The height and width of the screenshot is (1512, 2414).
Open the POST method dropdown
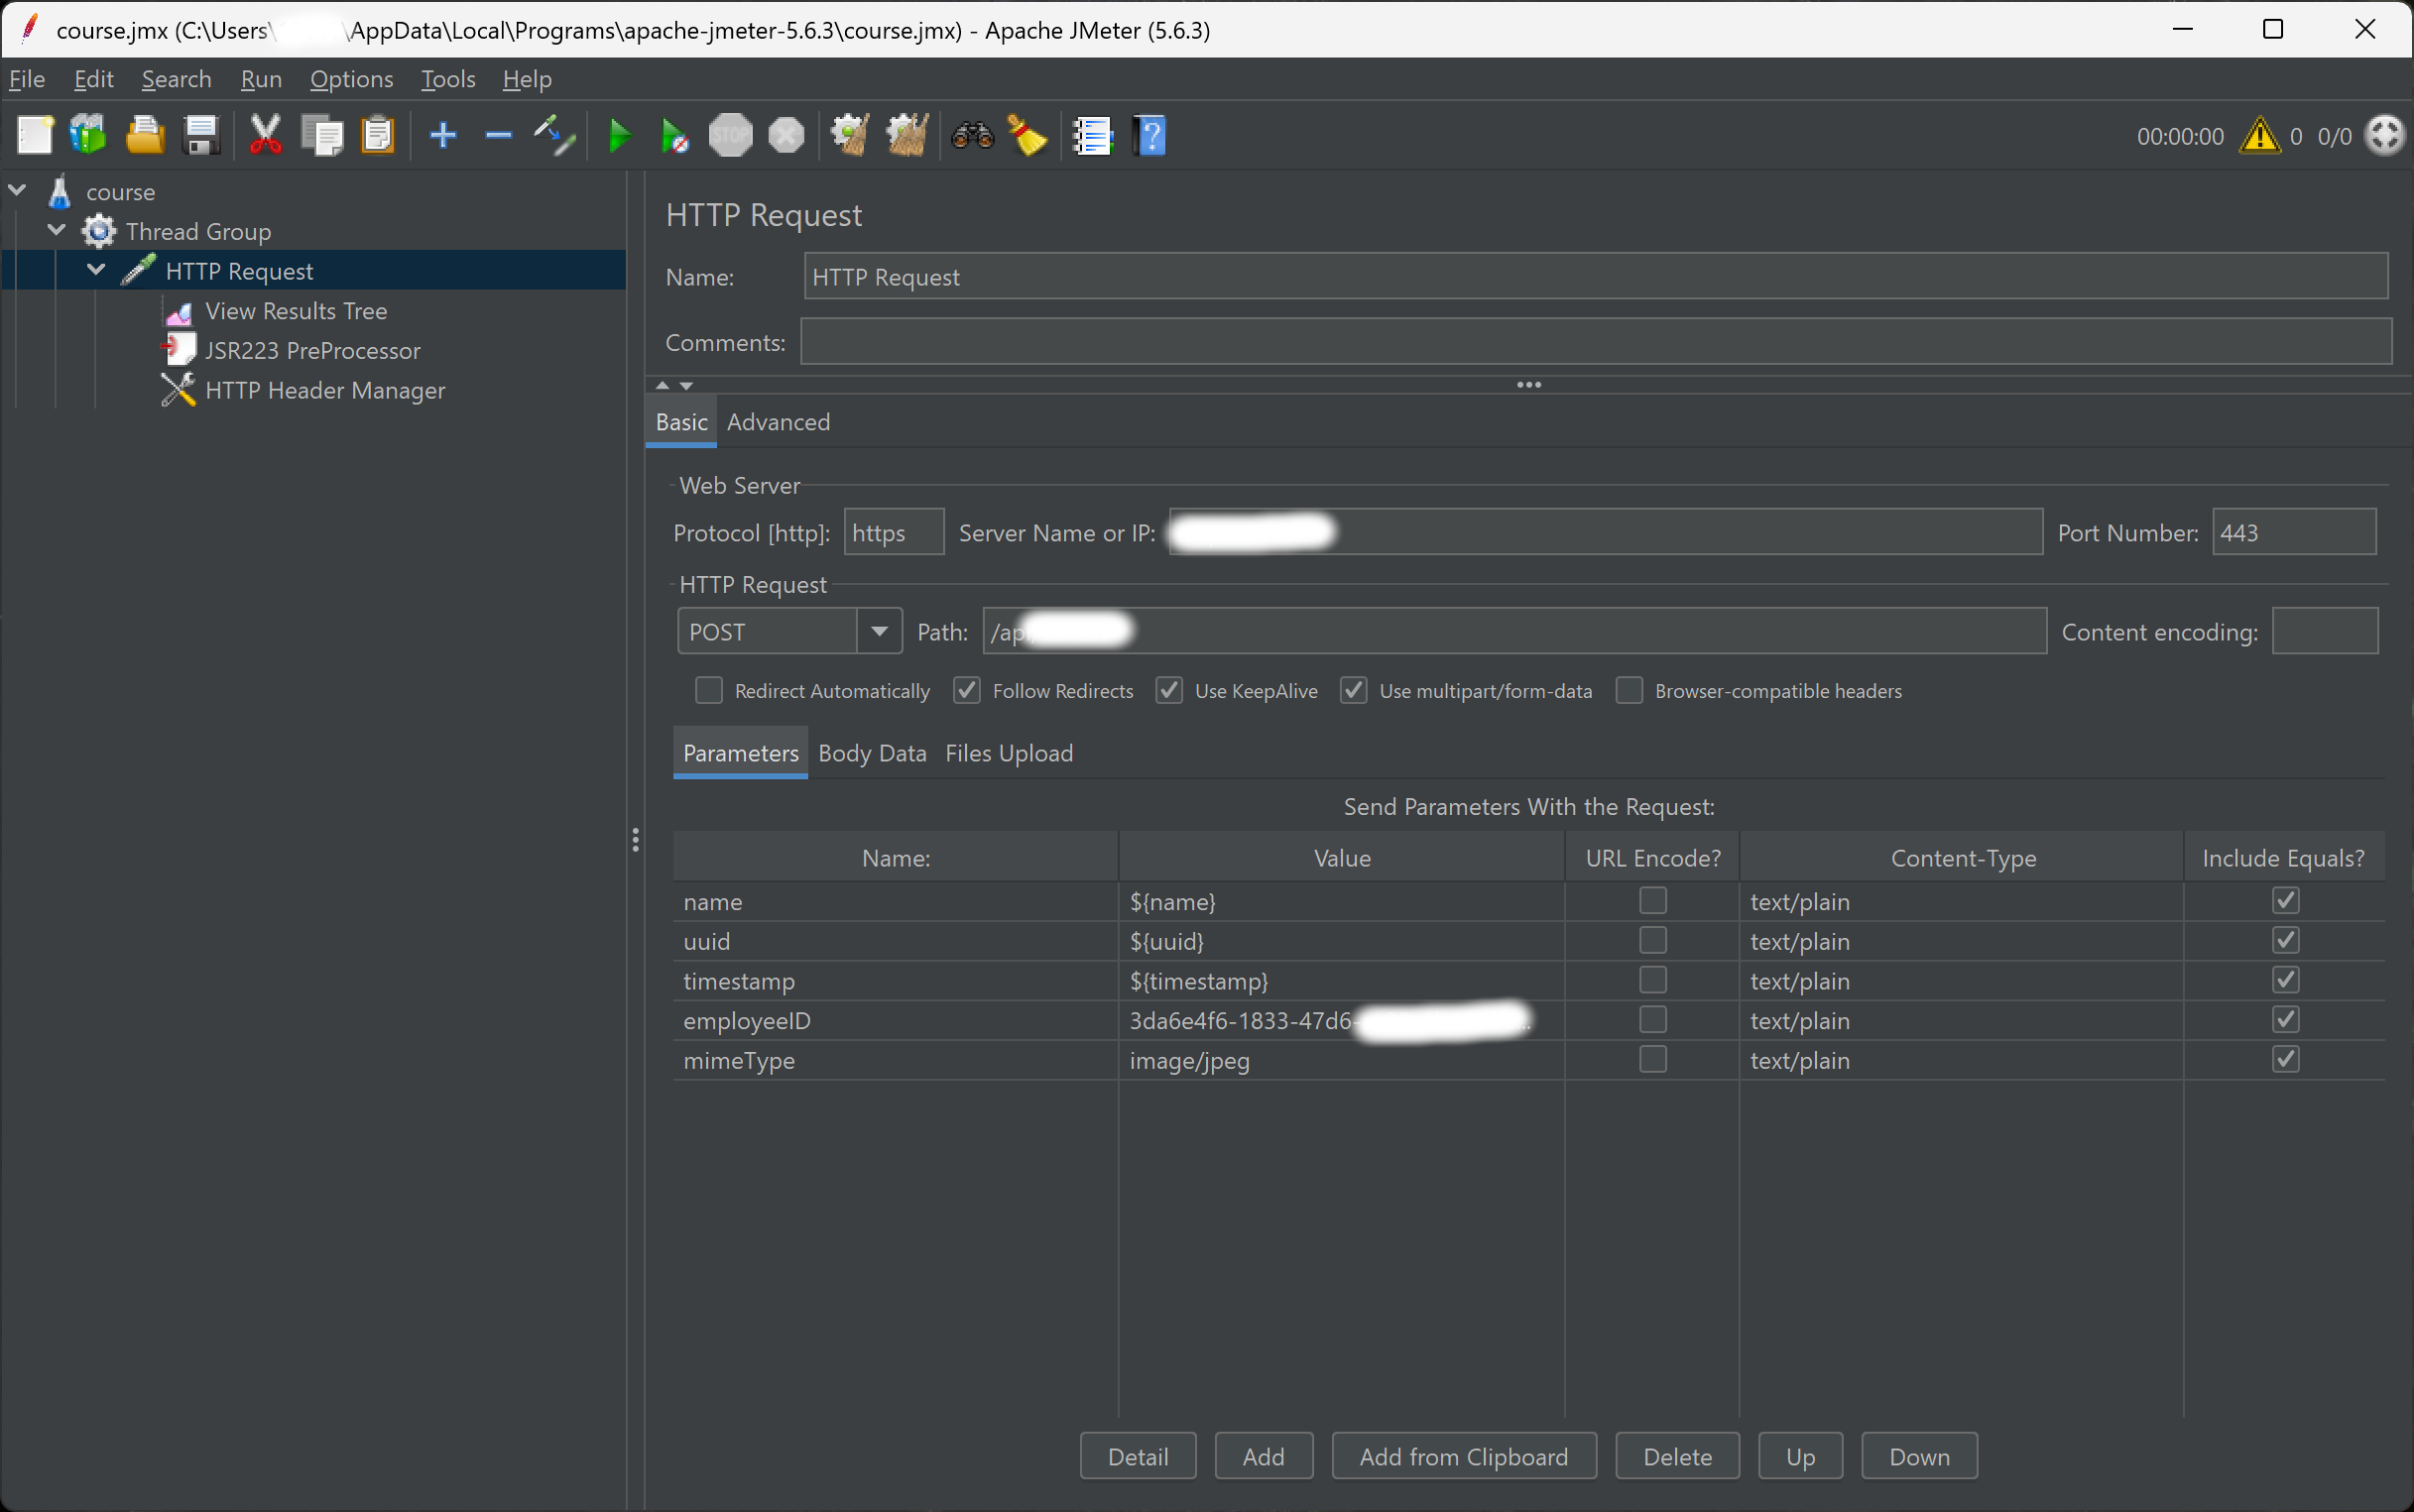tap(879, 632)
